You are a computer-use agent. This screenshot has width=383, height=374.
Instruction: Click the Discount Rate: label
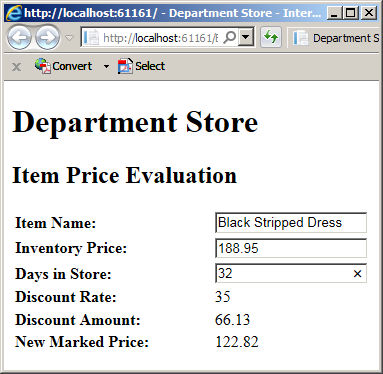click(66, 297)
